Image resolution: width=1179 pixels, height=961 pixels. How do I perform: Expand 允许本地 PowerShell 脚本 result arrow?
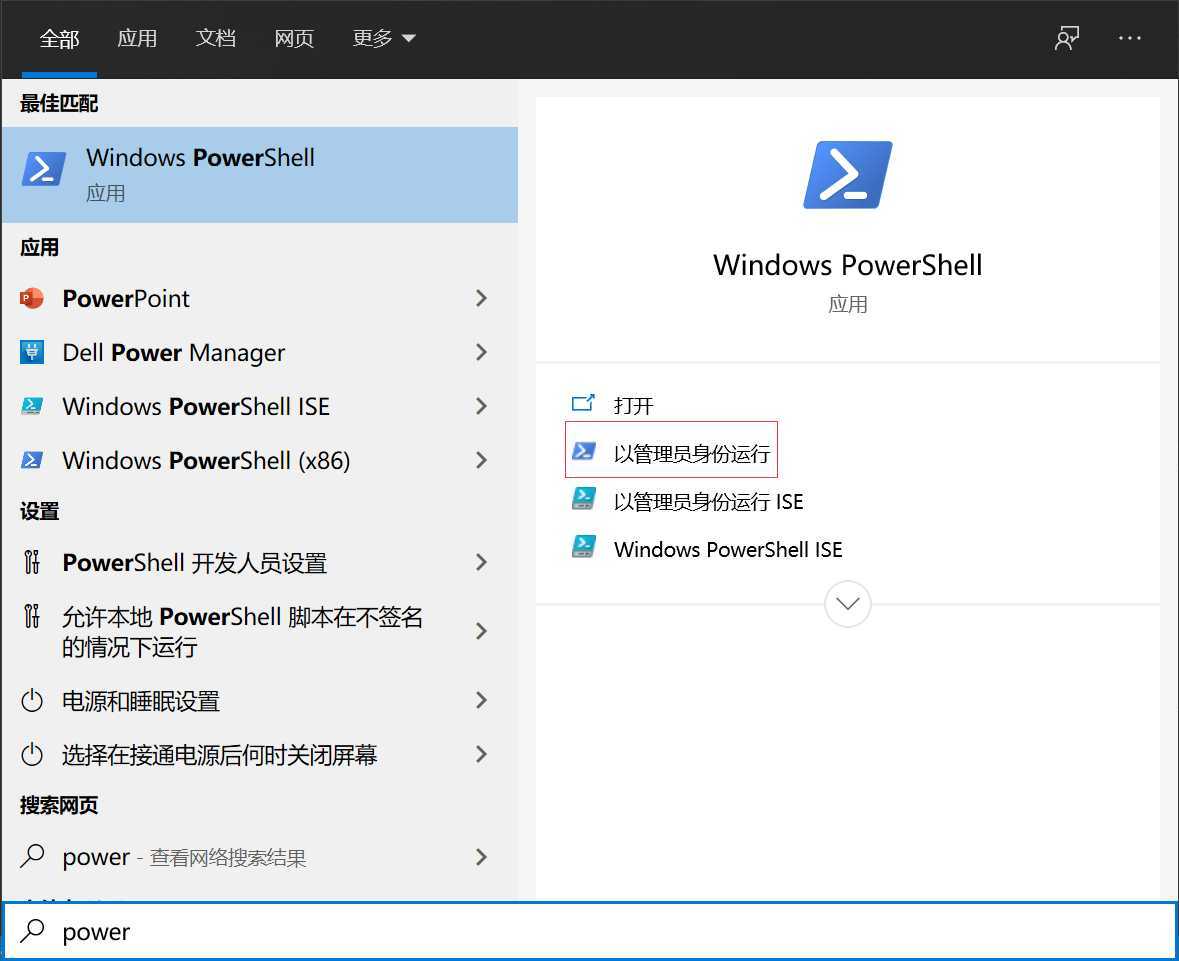click(481, 631)
